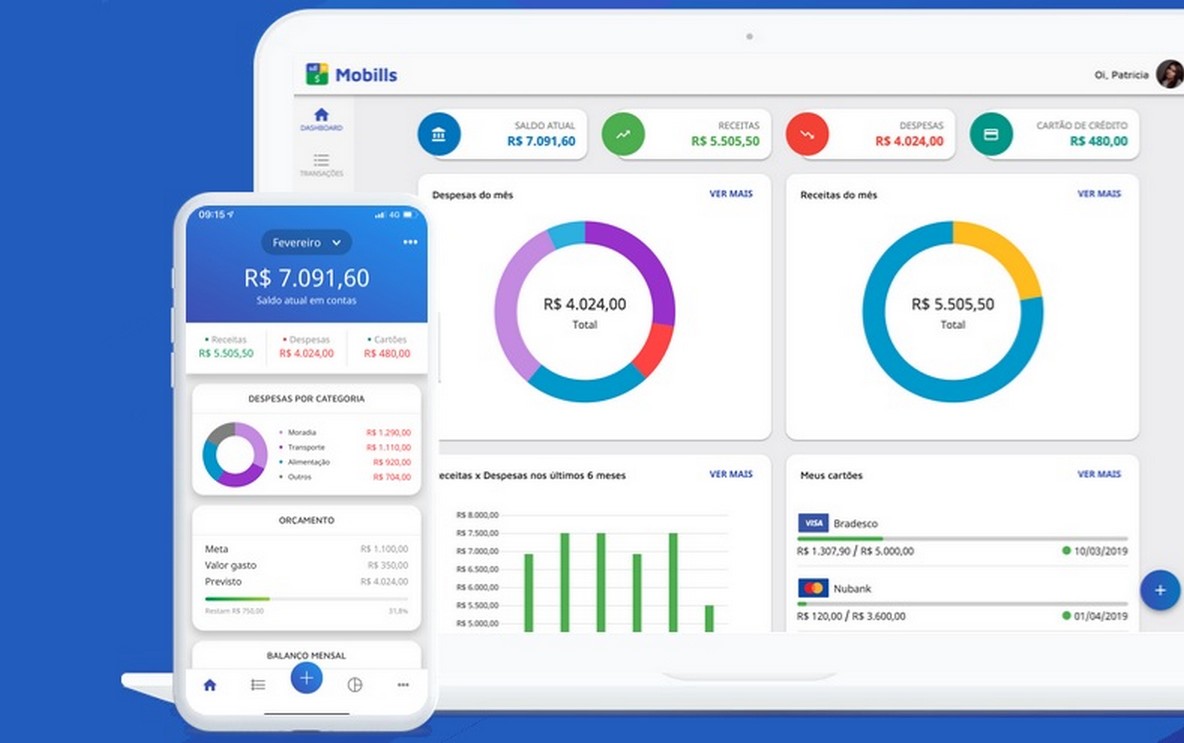Open the three-dots menu in phone header
The image size is (1184, 743).
click(410, 242)
